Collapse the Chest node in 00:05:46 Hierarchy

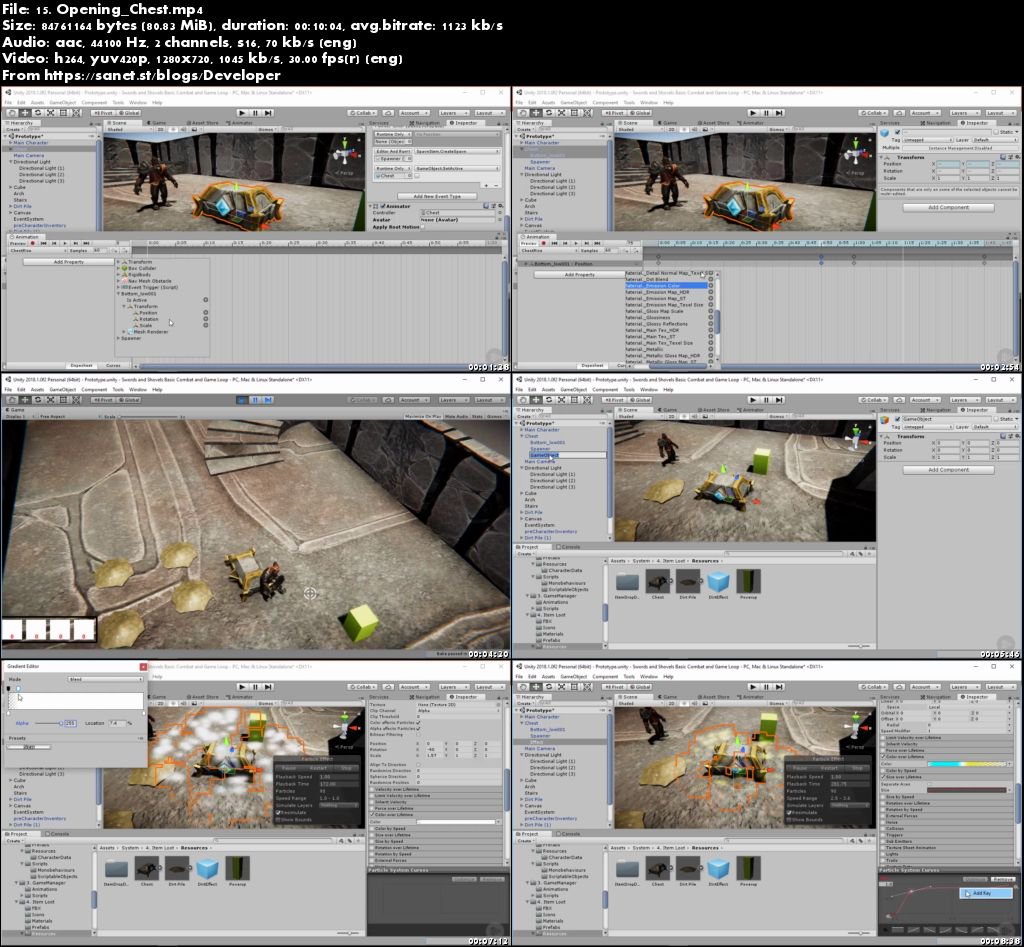[x=522, y=436]
